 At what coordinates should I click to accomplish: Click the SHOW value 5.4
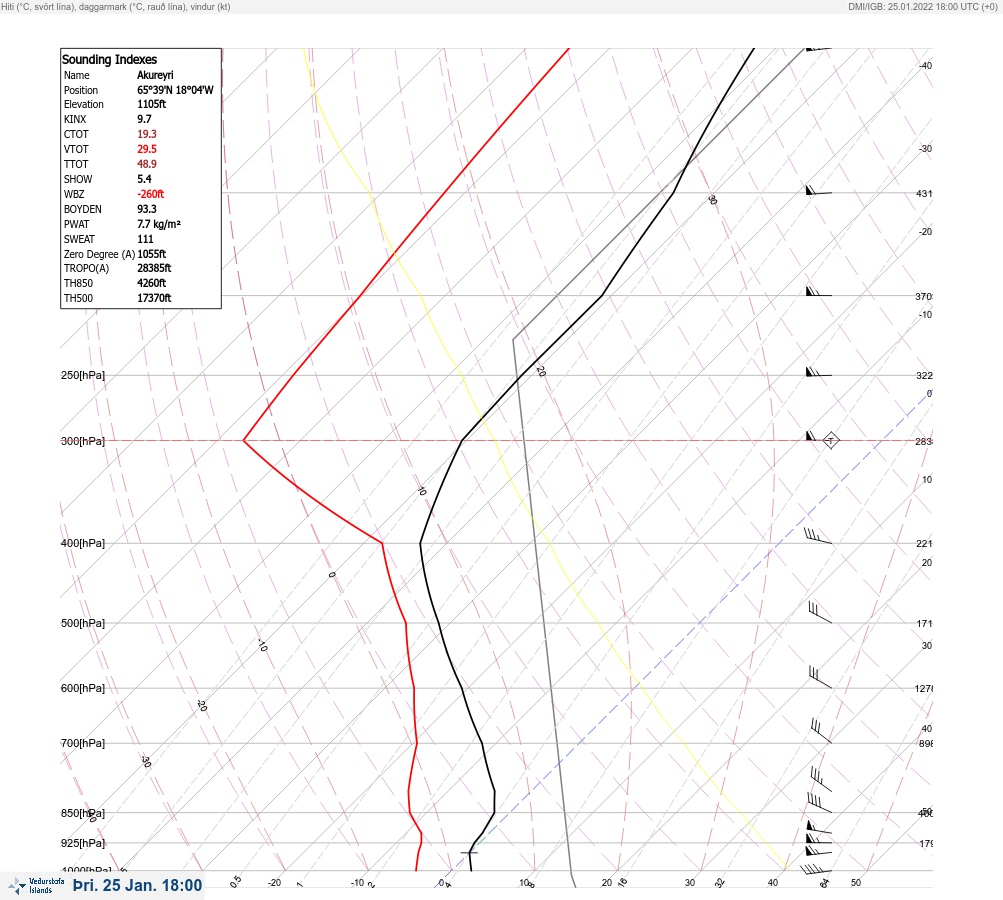click(144, 179)
